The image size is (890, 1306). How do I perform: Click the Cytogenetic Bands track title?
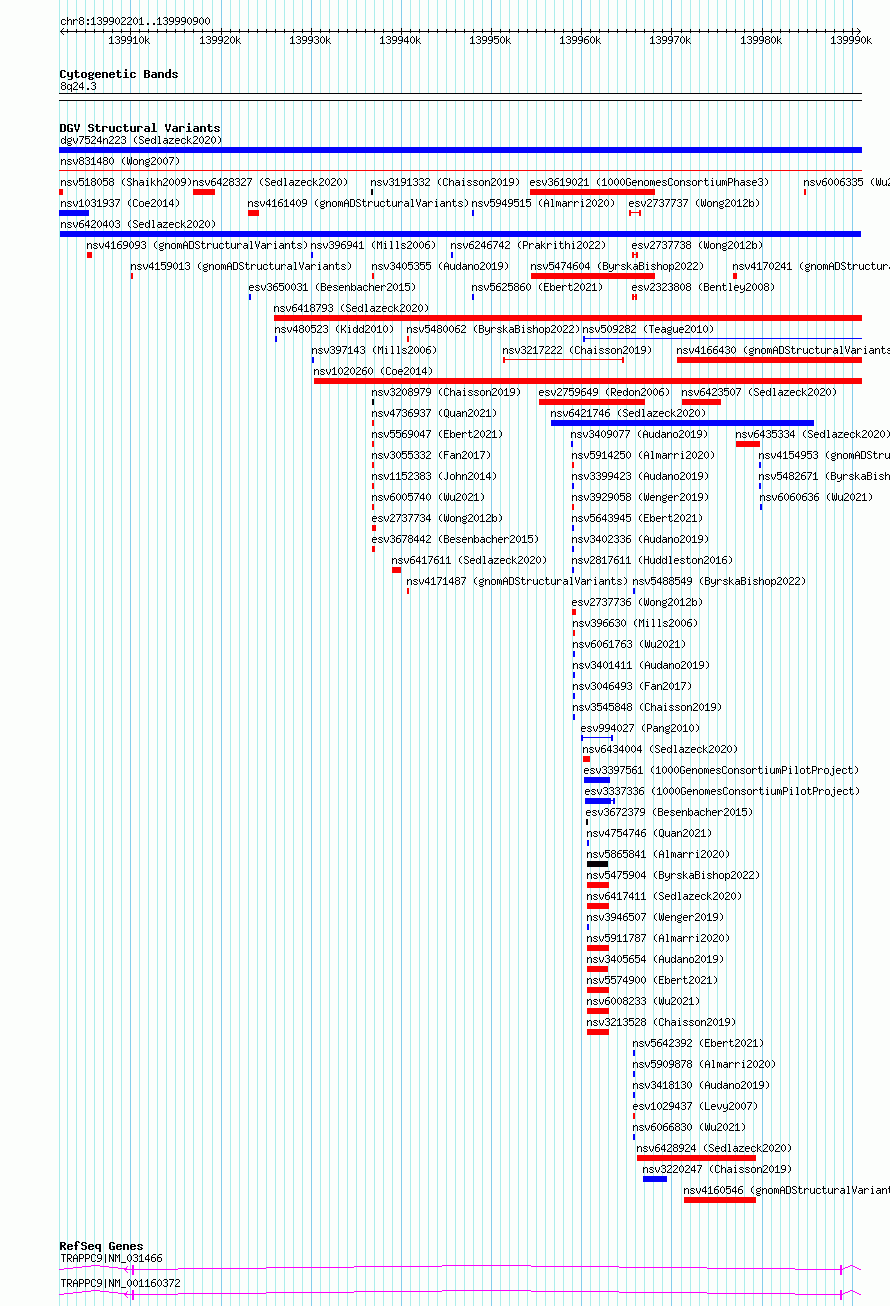119,74
